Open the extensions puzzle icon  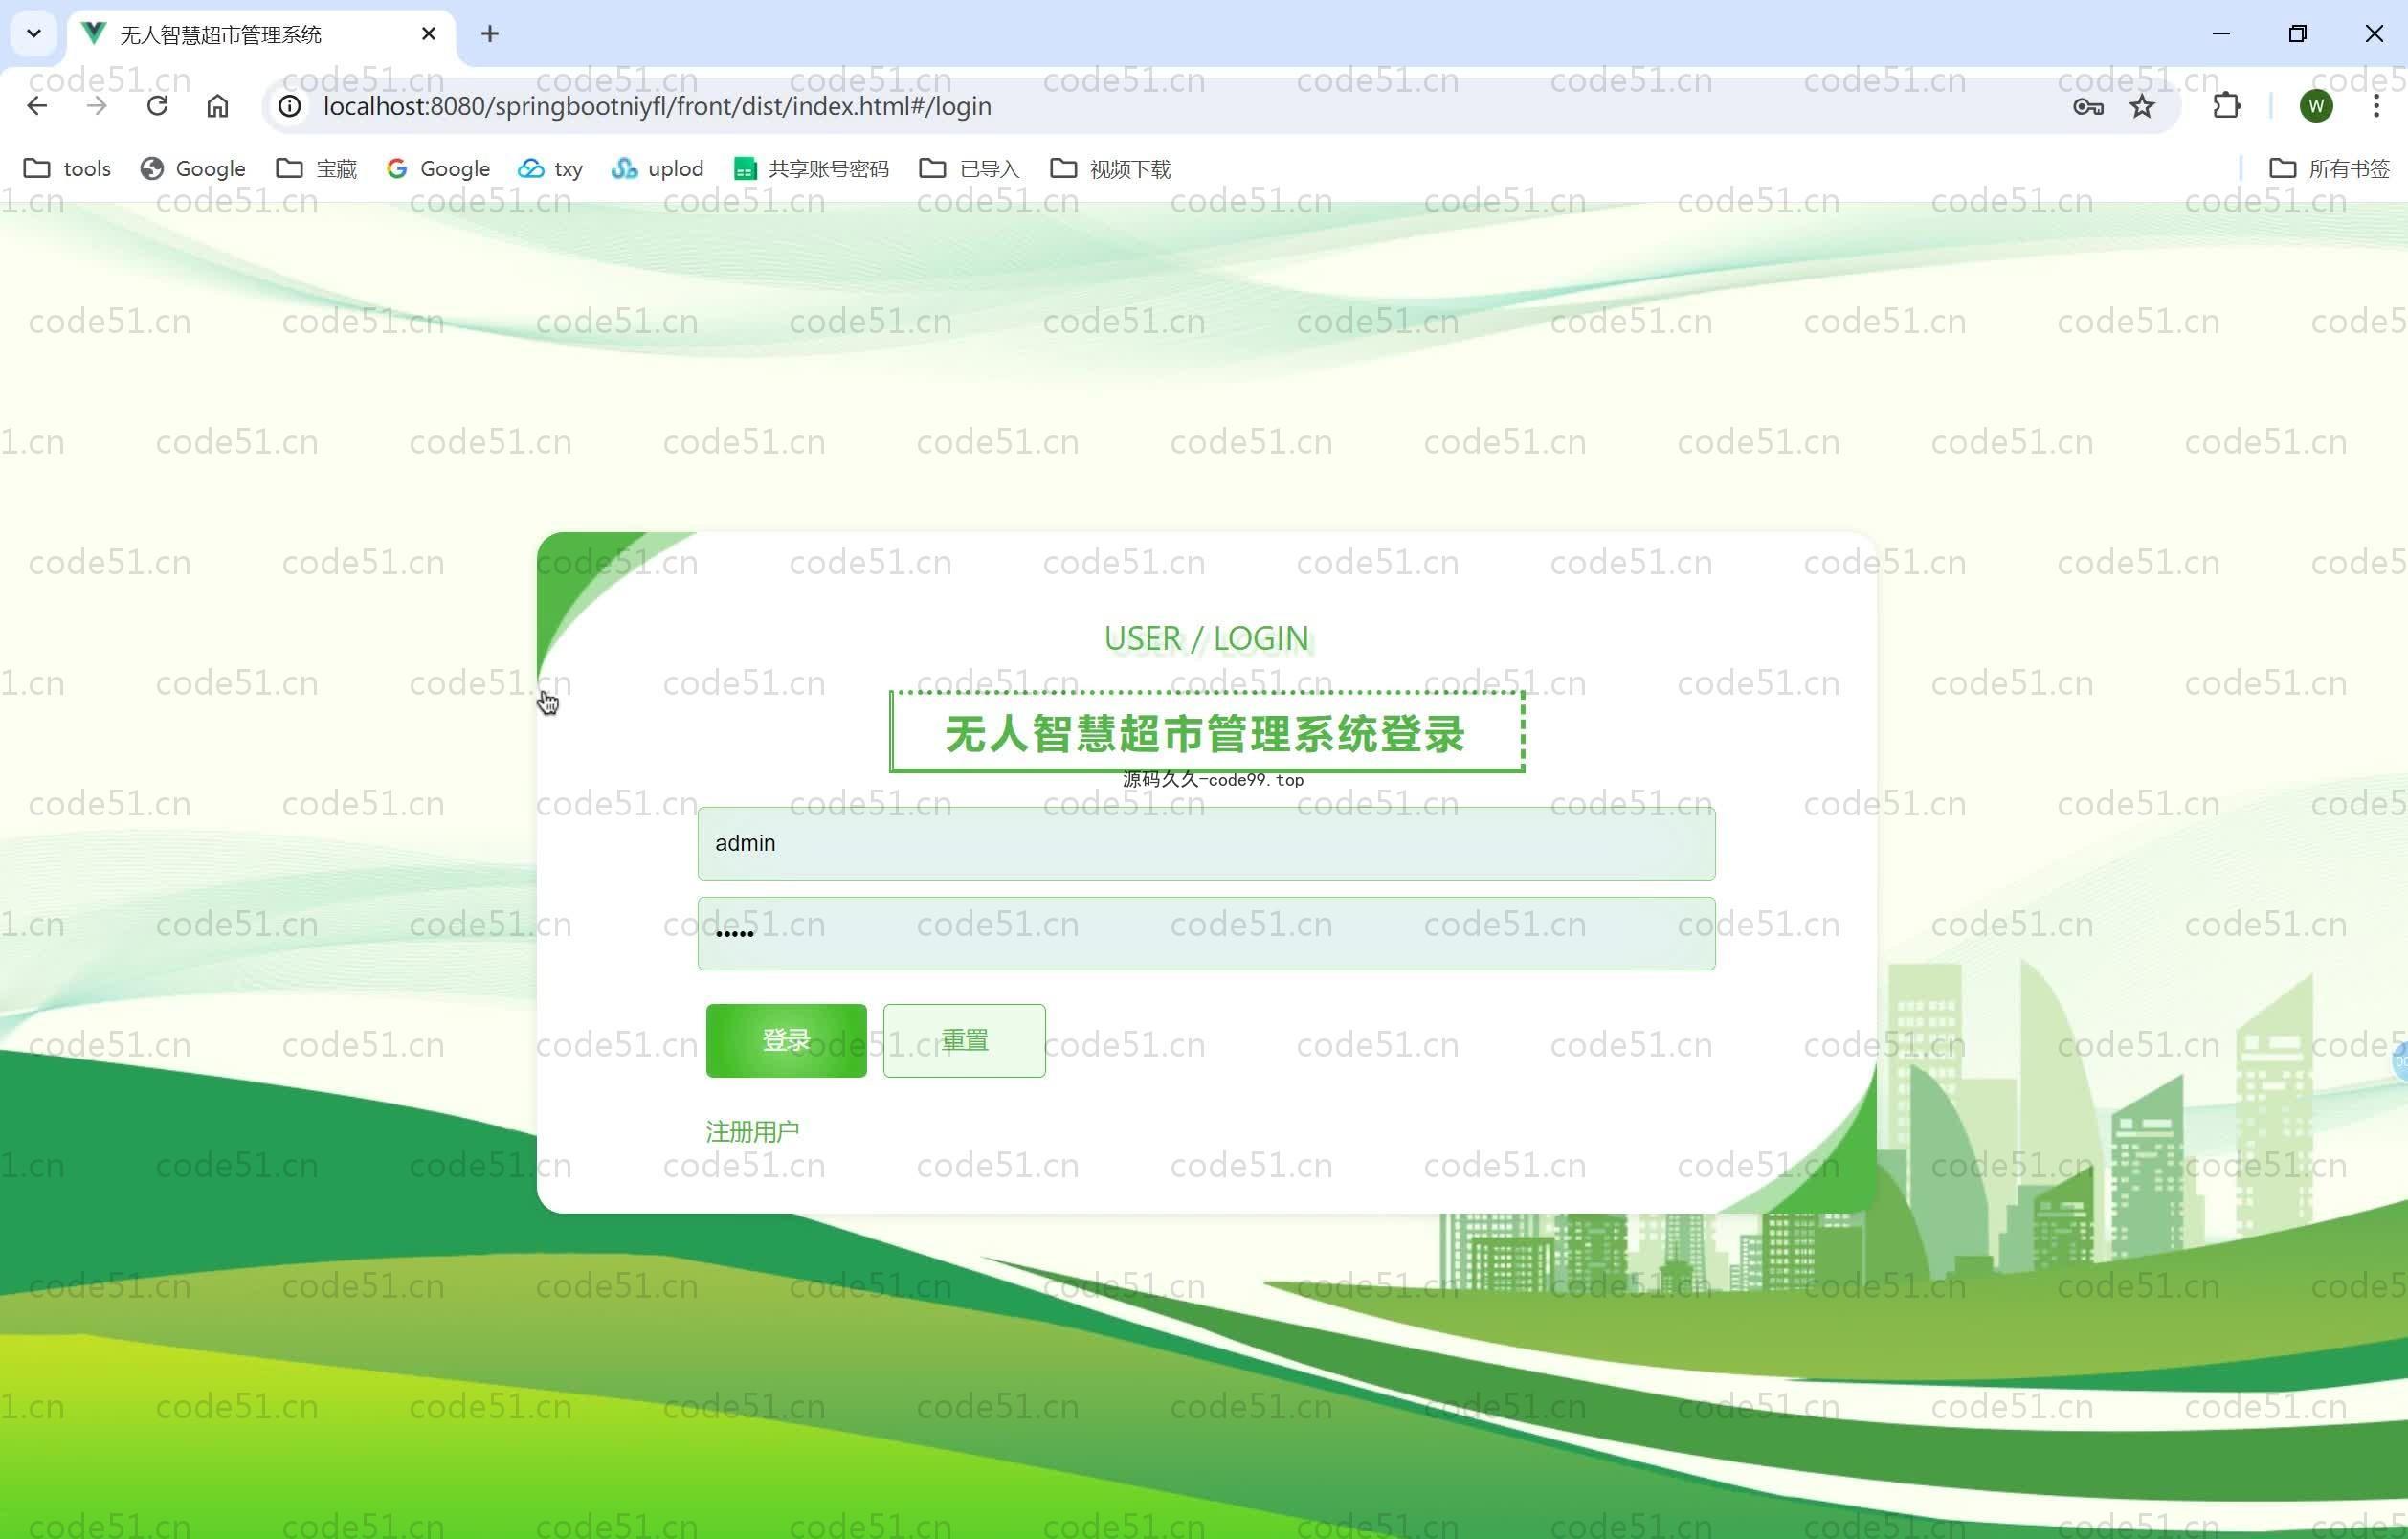click(x=2227, y=106)
